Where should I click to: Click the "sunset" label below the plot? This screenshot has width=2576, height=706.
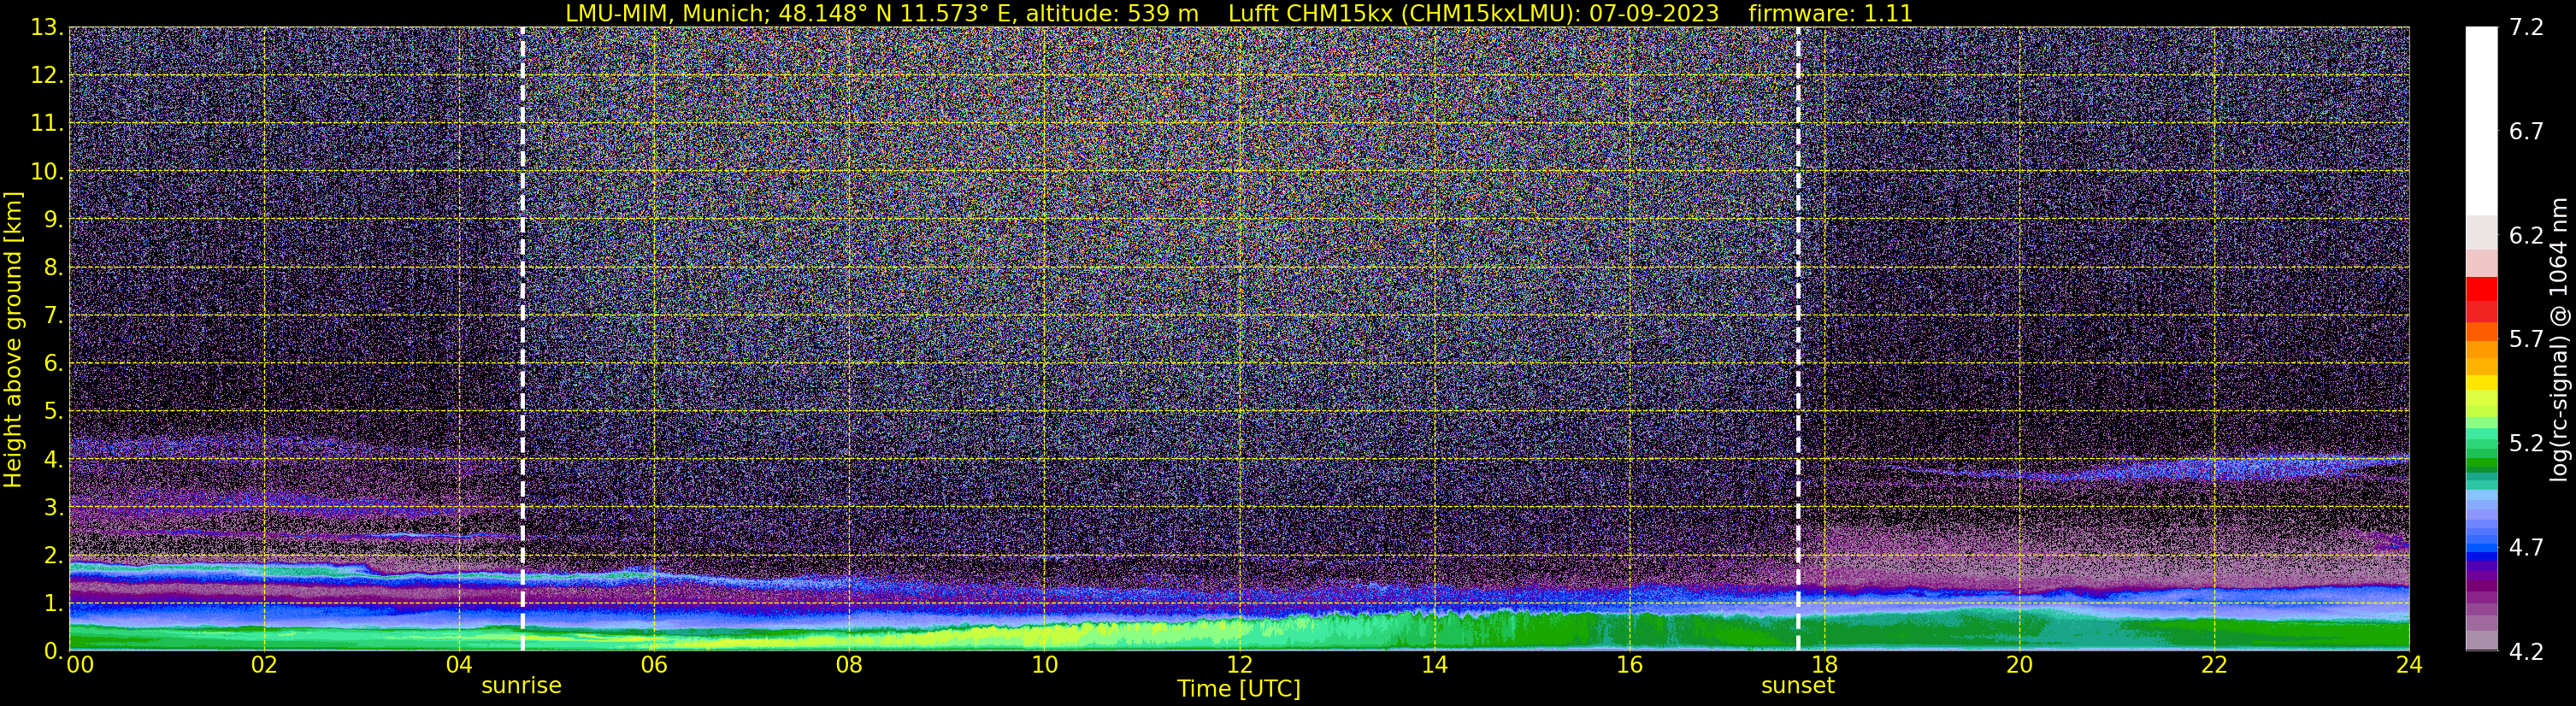click(x=1797, y=686)
